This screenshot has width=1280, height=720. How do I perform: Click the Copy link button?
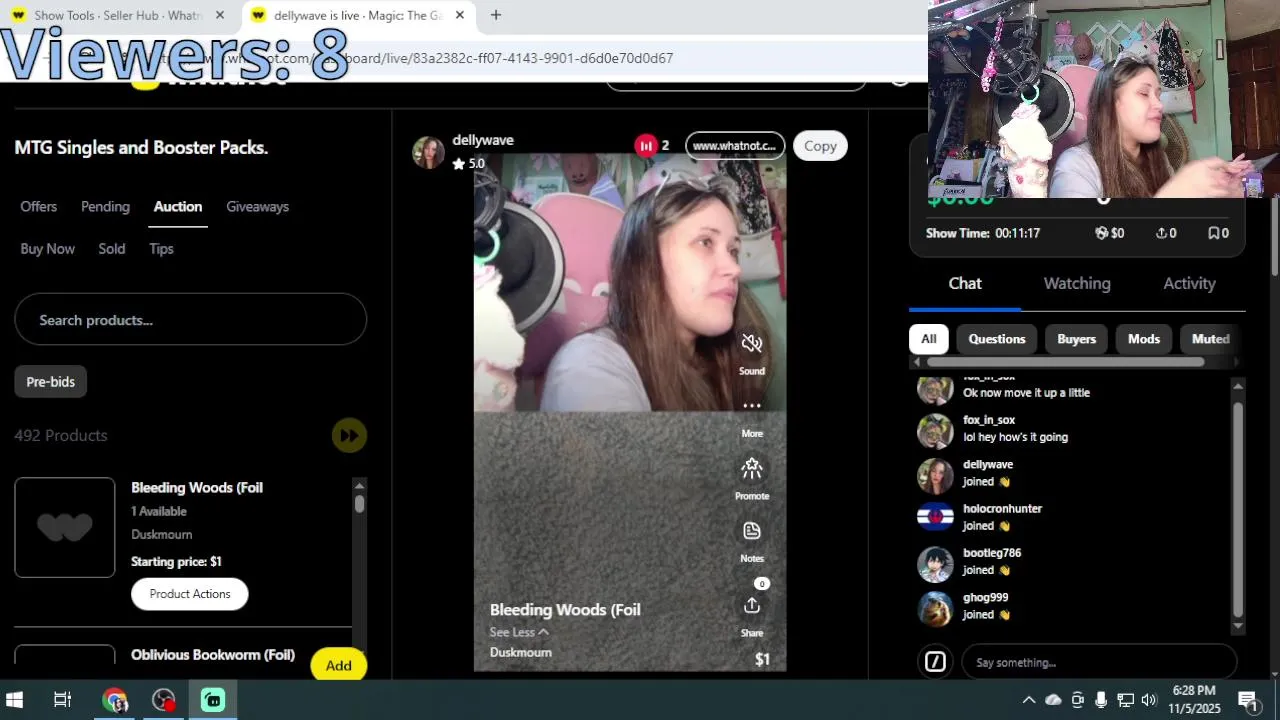point(820,146)
